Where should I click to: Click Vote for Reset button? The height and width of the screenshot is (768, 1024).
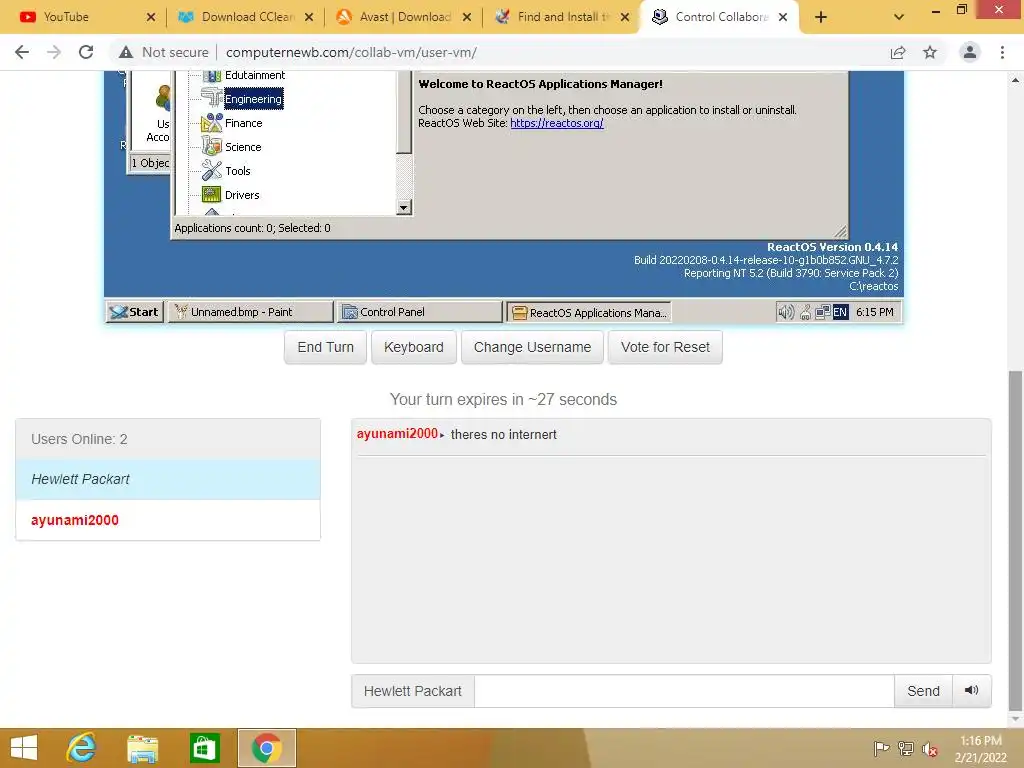(665, 347)
